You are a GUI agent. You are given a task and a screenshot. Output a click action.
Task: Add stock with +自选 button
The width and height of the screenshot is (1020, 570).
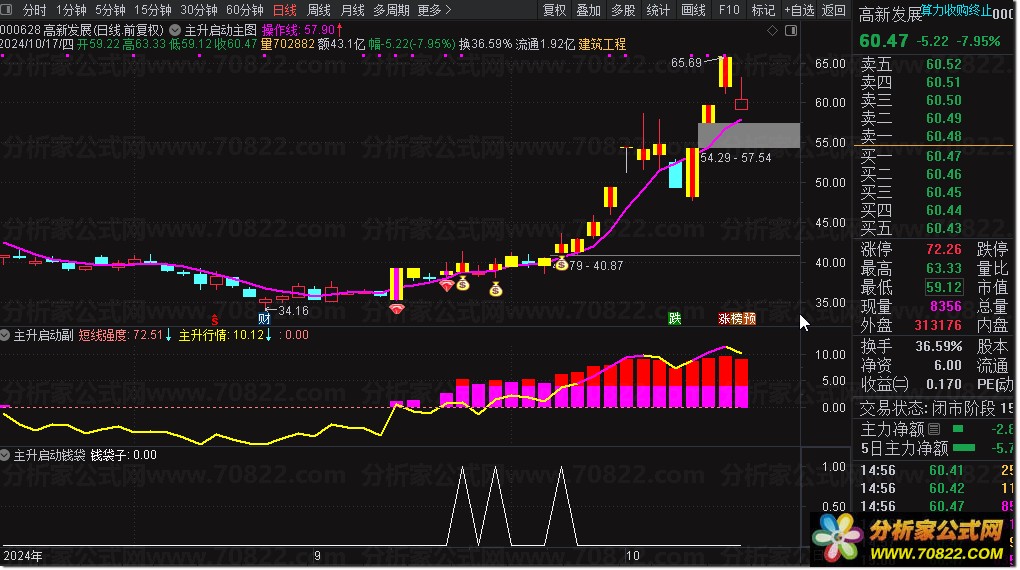(x=799, y=10)
